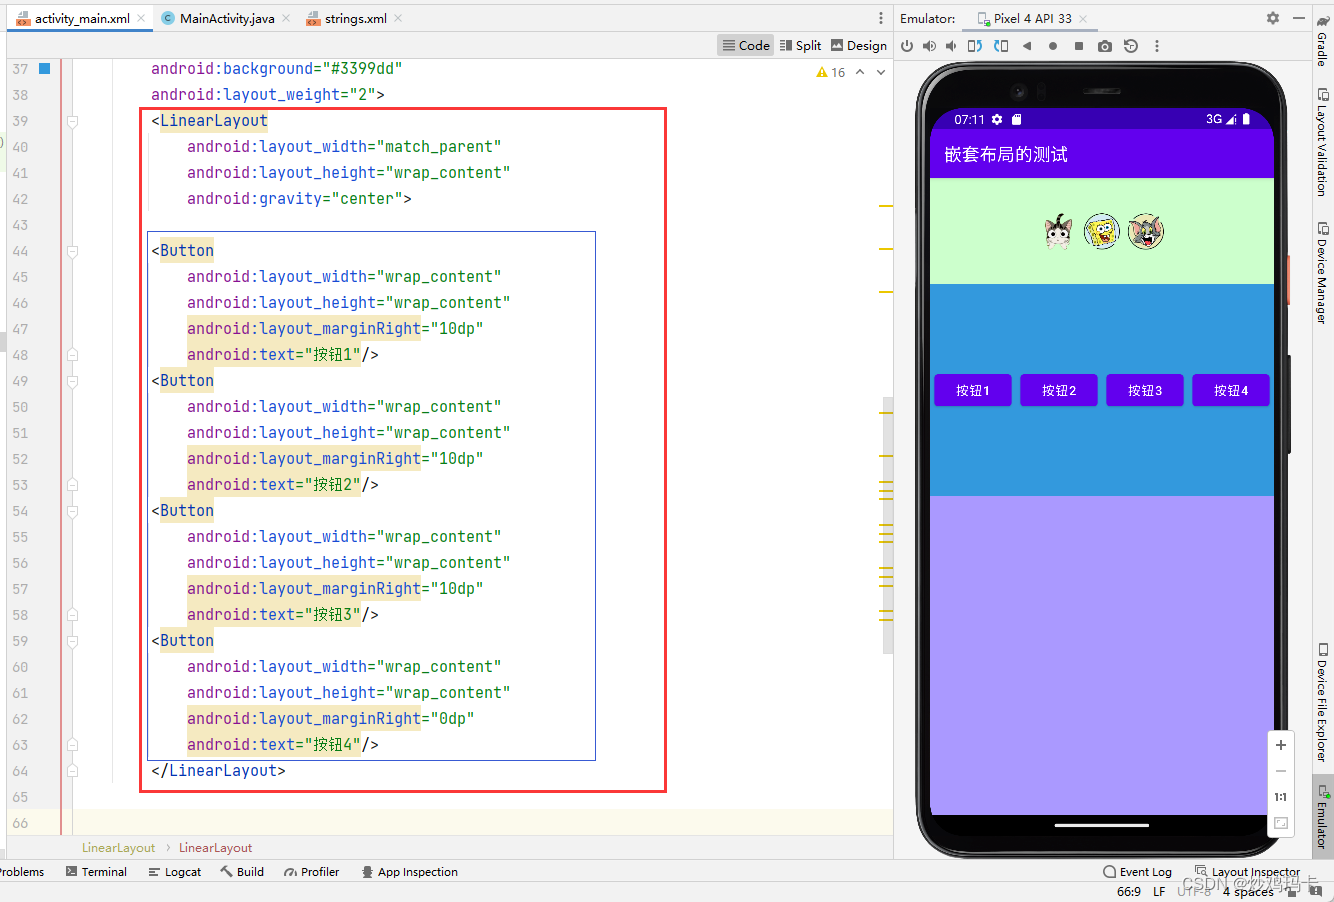
Task: Rotate the emulator left
Action: (x=975, y=46)
